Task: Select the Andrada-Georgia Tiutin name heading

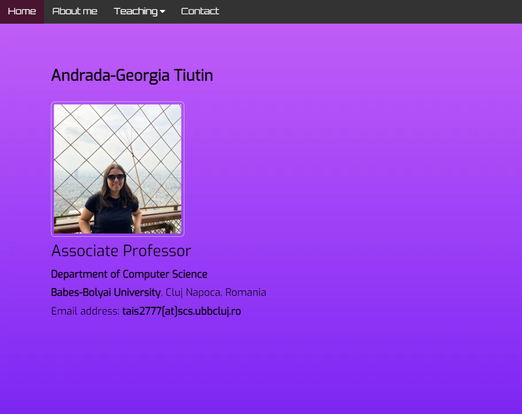Action: click(132, 76)
